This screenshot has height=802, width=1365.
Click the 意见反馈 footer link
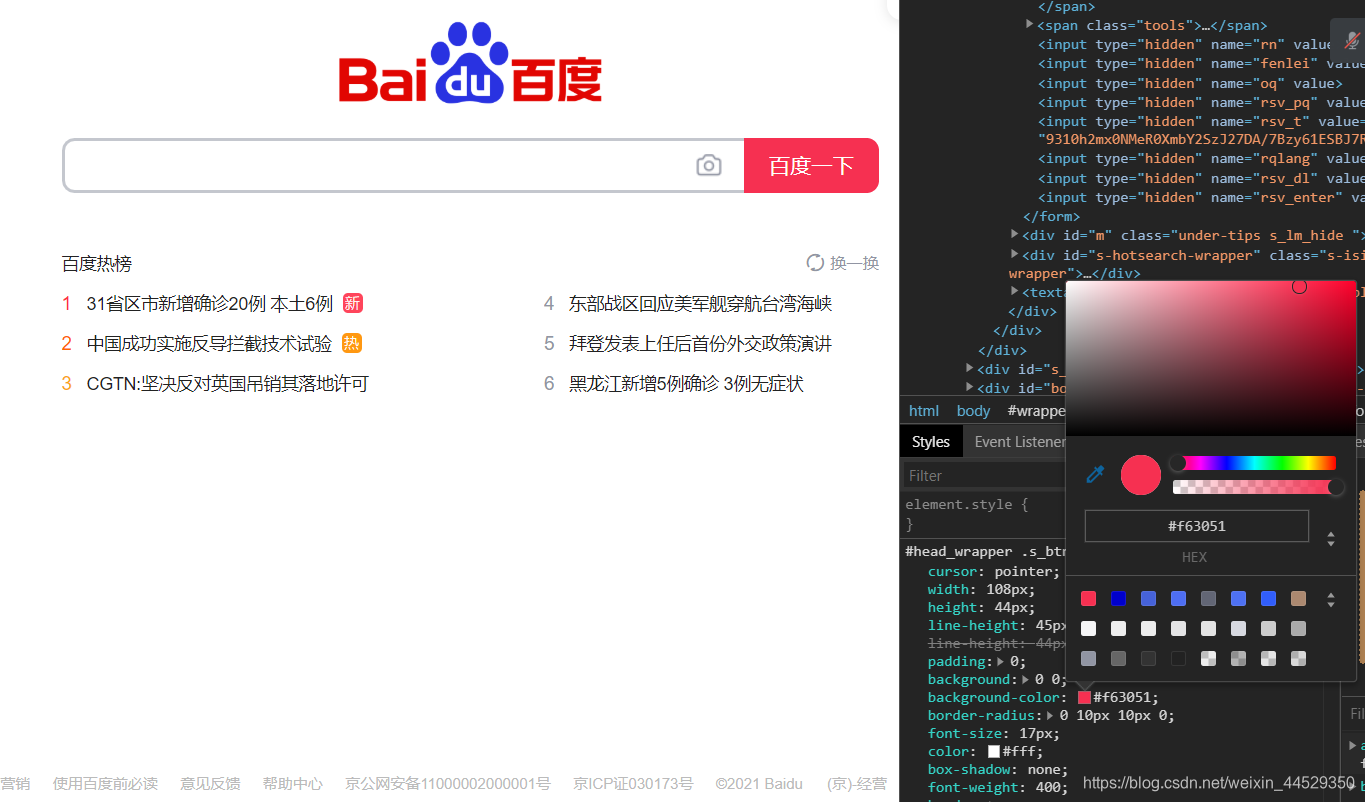(210, 783)
